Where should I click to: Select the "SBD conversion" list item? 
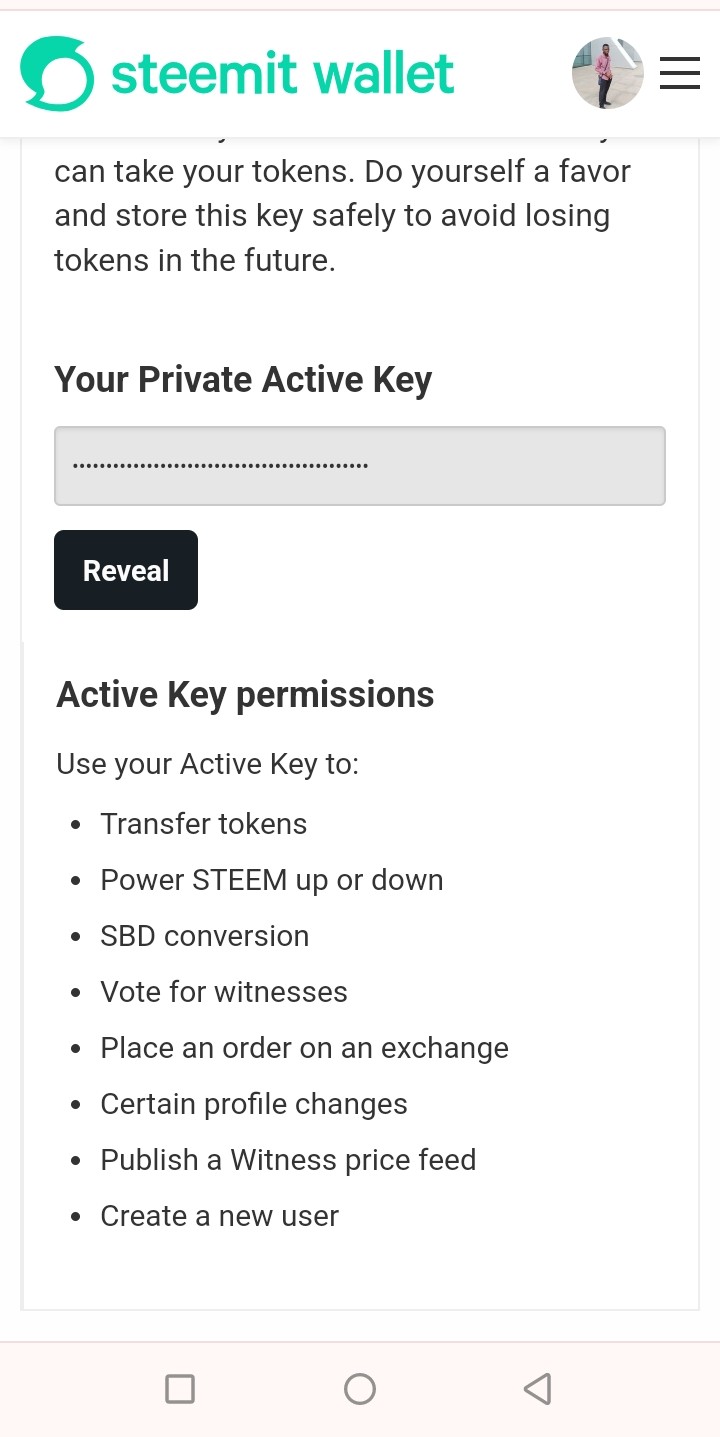pyautogui.click(x=205, y=936)
